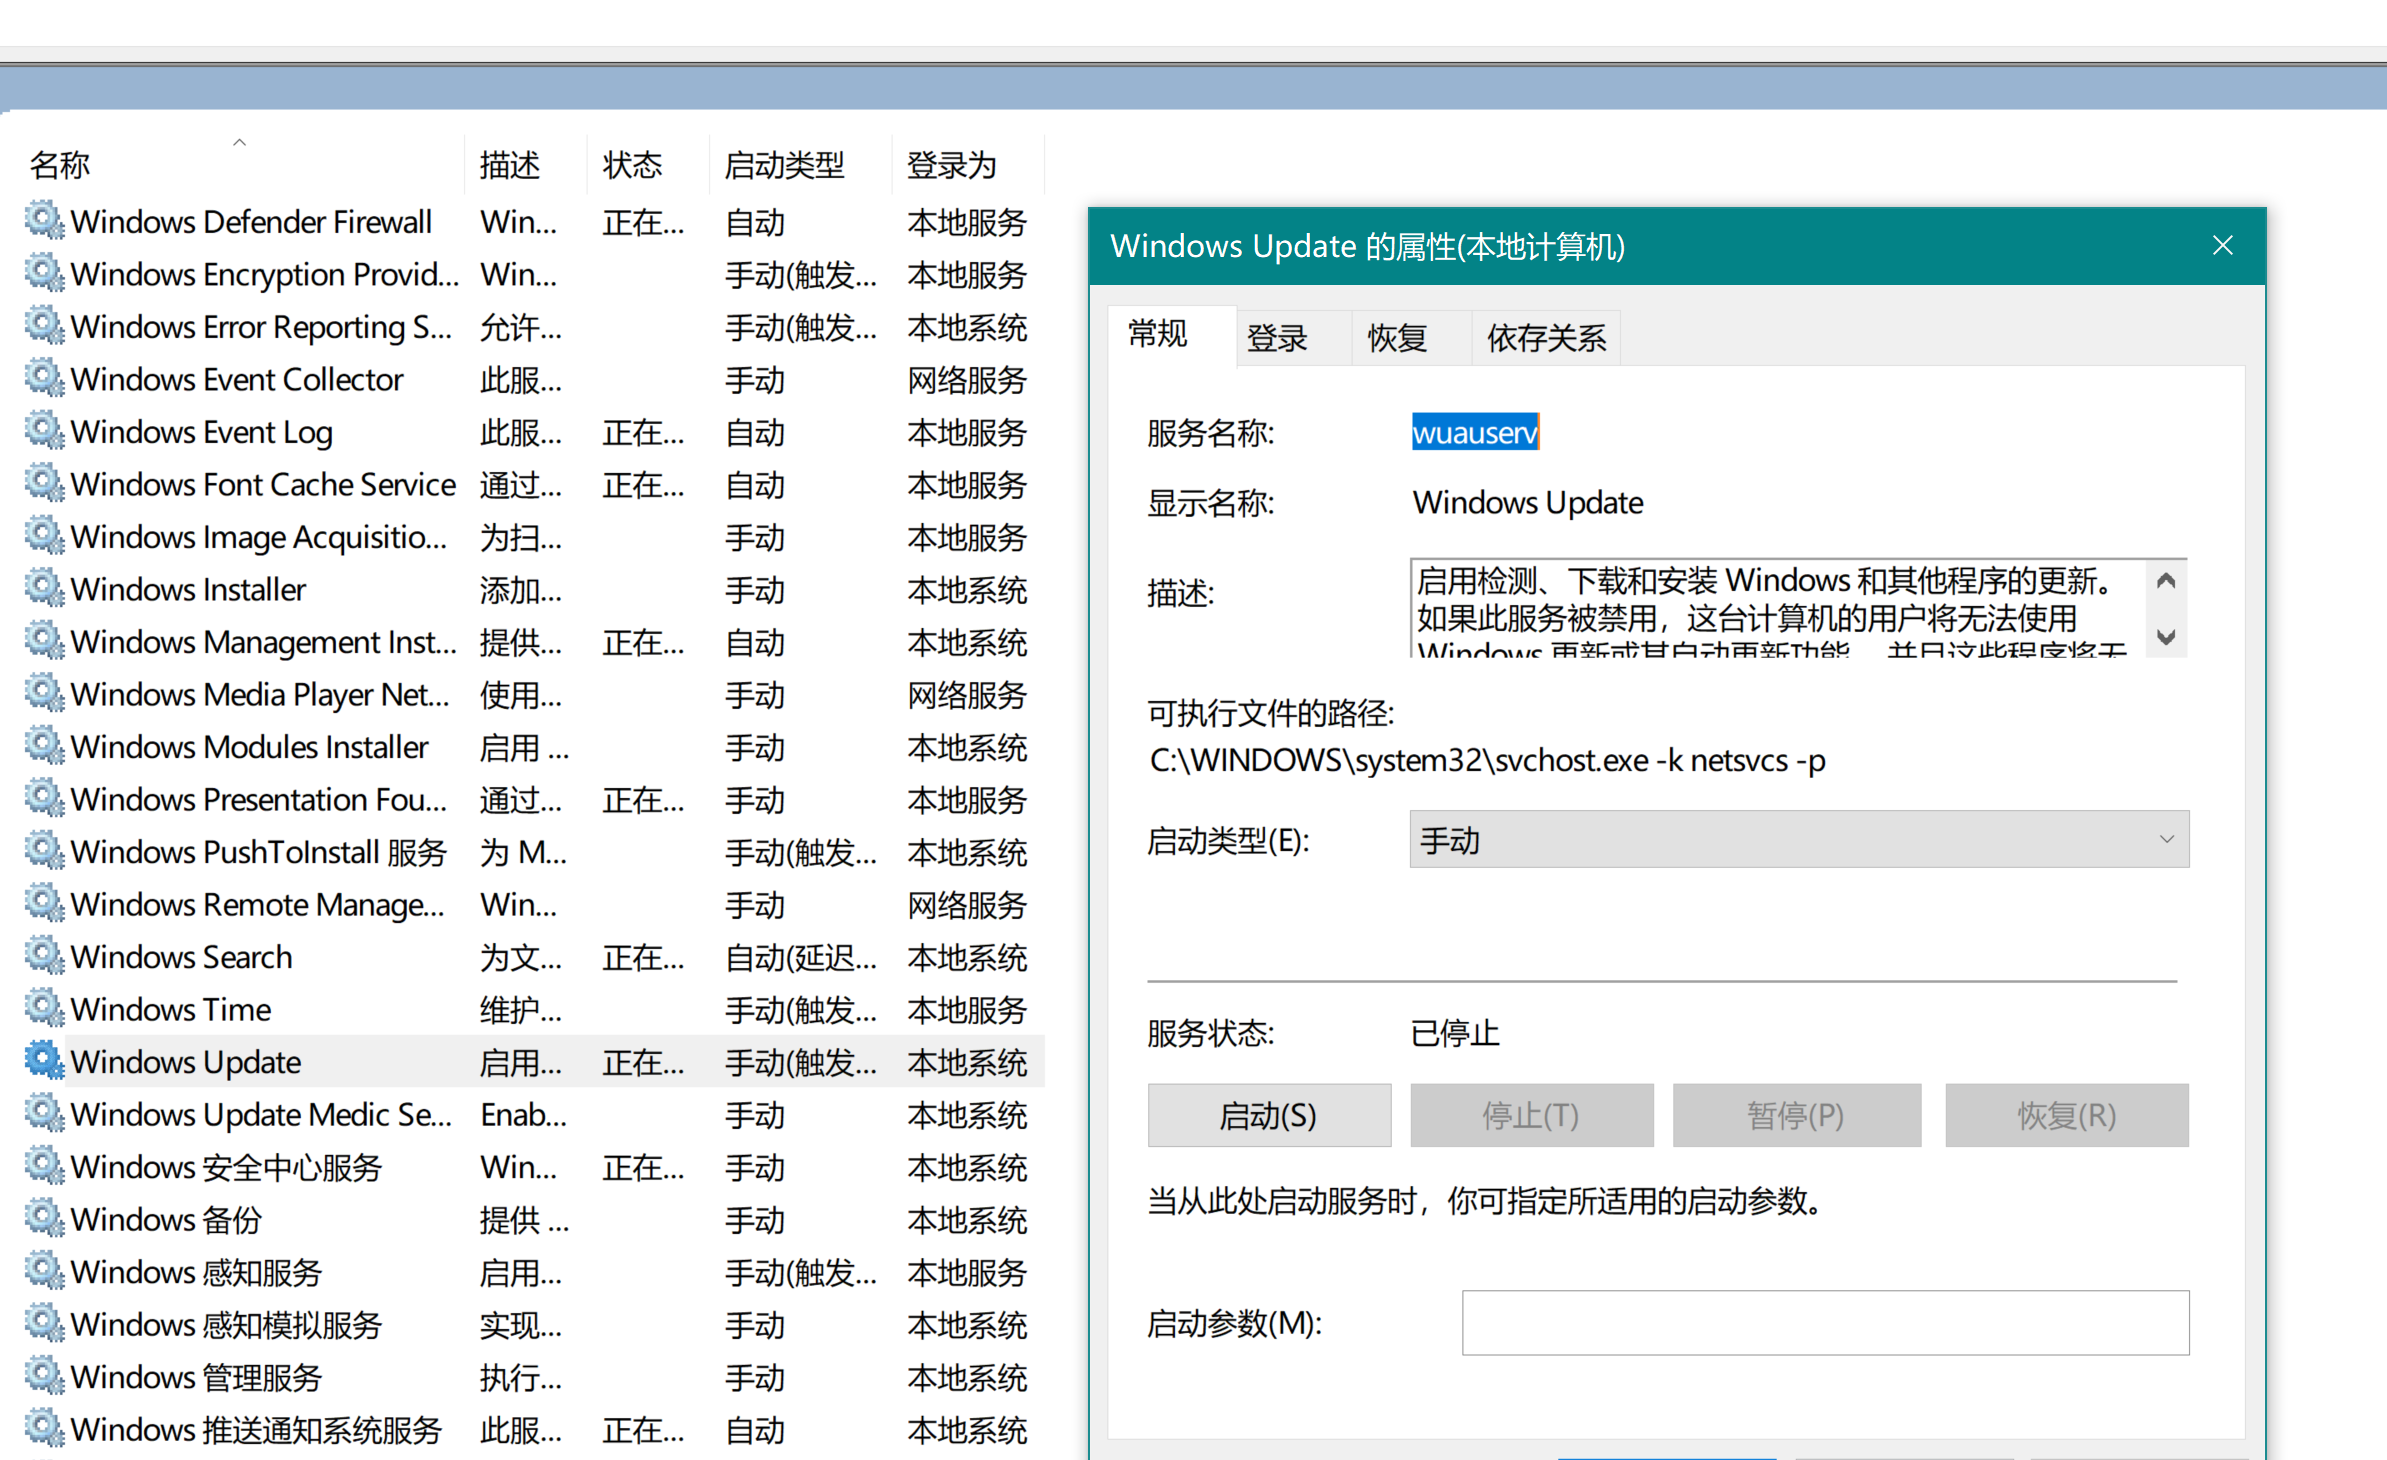2387x1460 pixels.
Task: Click the Windows 推送通知系统服务 gear icon
Action: pyautogui.click(x=44, y=1428)
